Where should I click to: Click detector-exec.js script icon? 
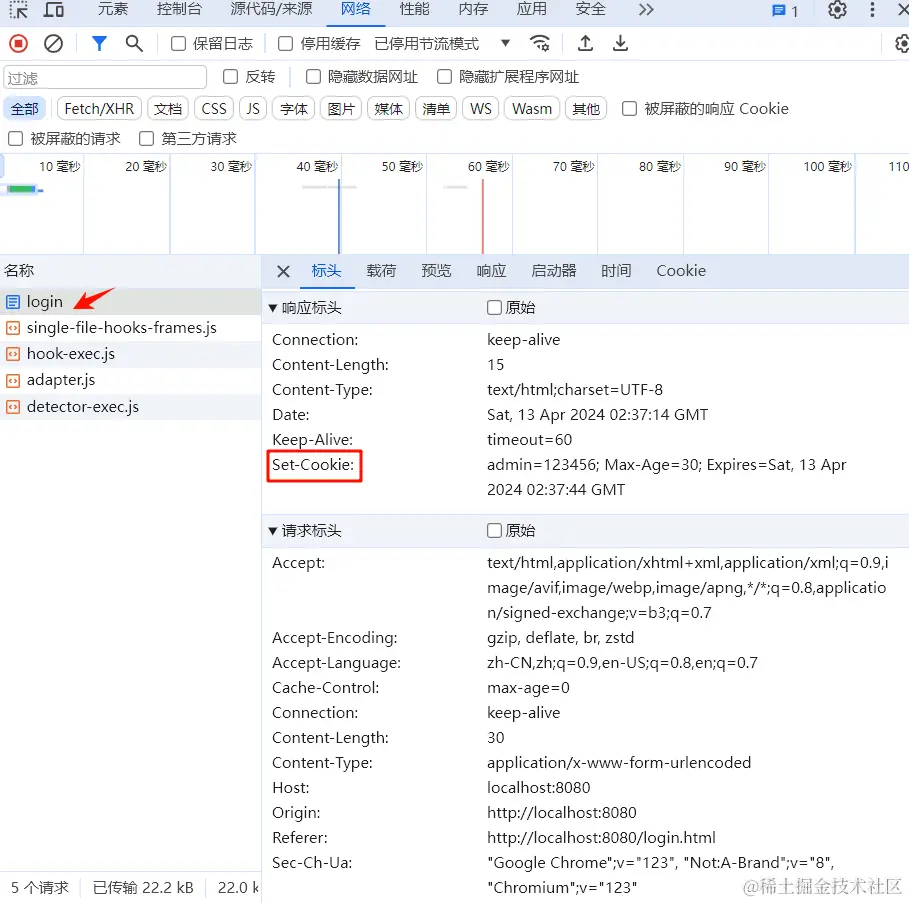coord(13,407)
